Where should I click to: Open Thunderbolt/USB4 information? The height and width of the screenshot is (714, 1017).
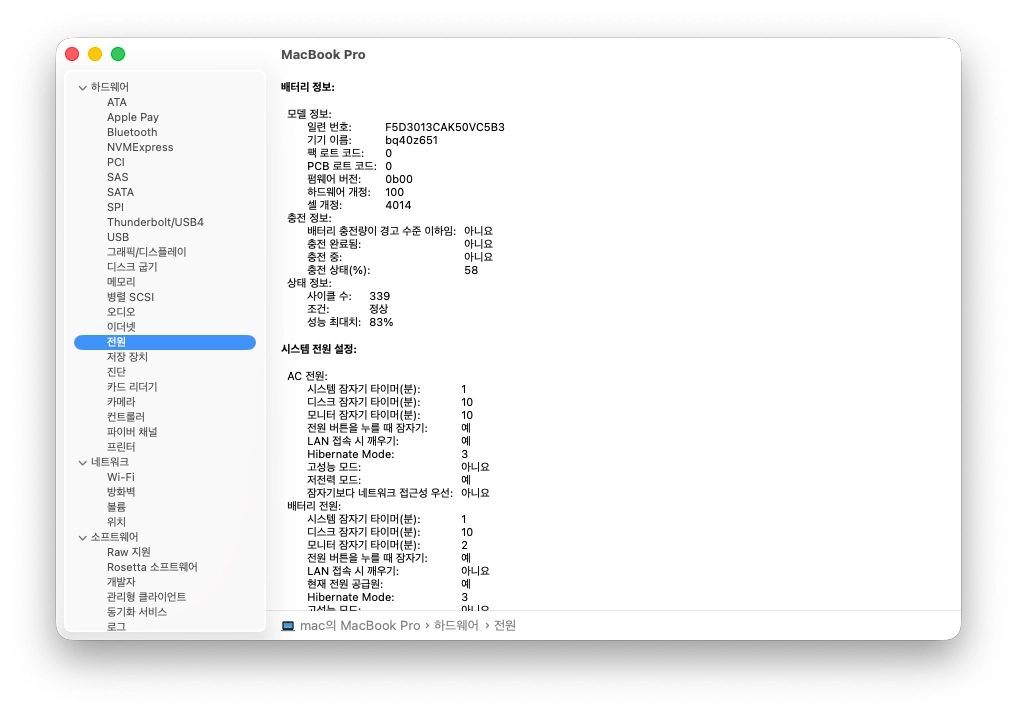155,222
